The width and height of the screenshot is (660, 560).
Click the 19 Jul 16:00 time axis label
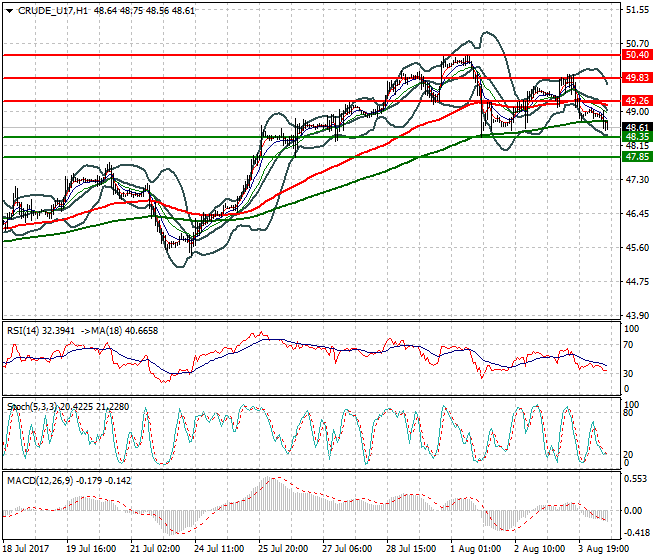coord(91,549)
